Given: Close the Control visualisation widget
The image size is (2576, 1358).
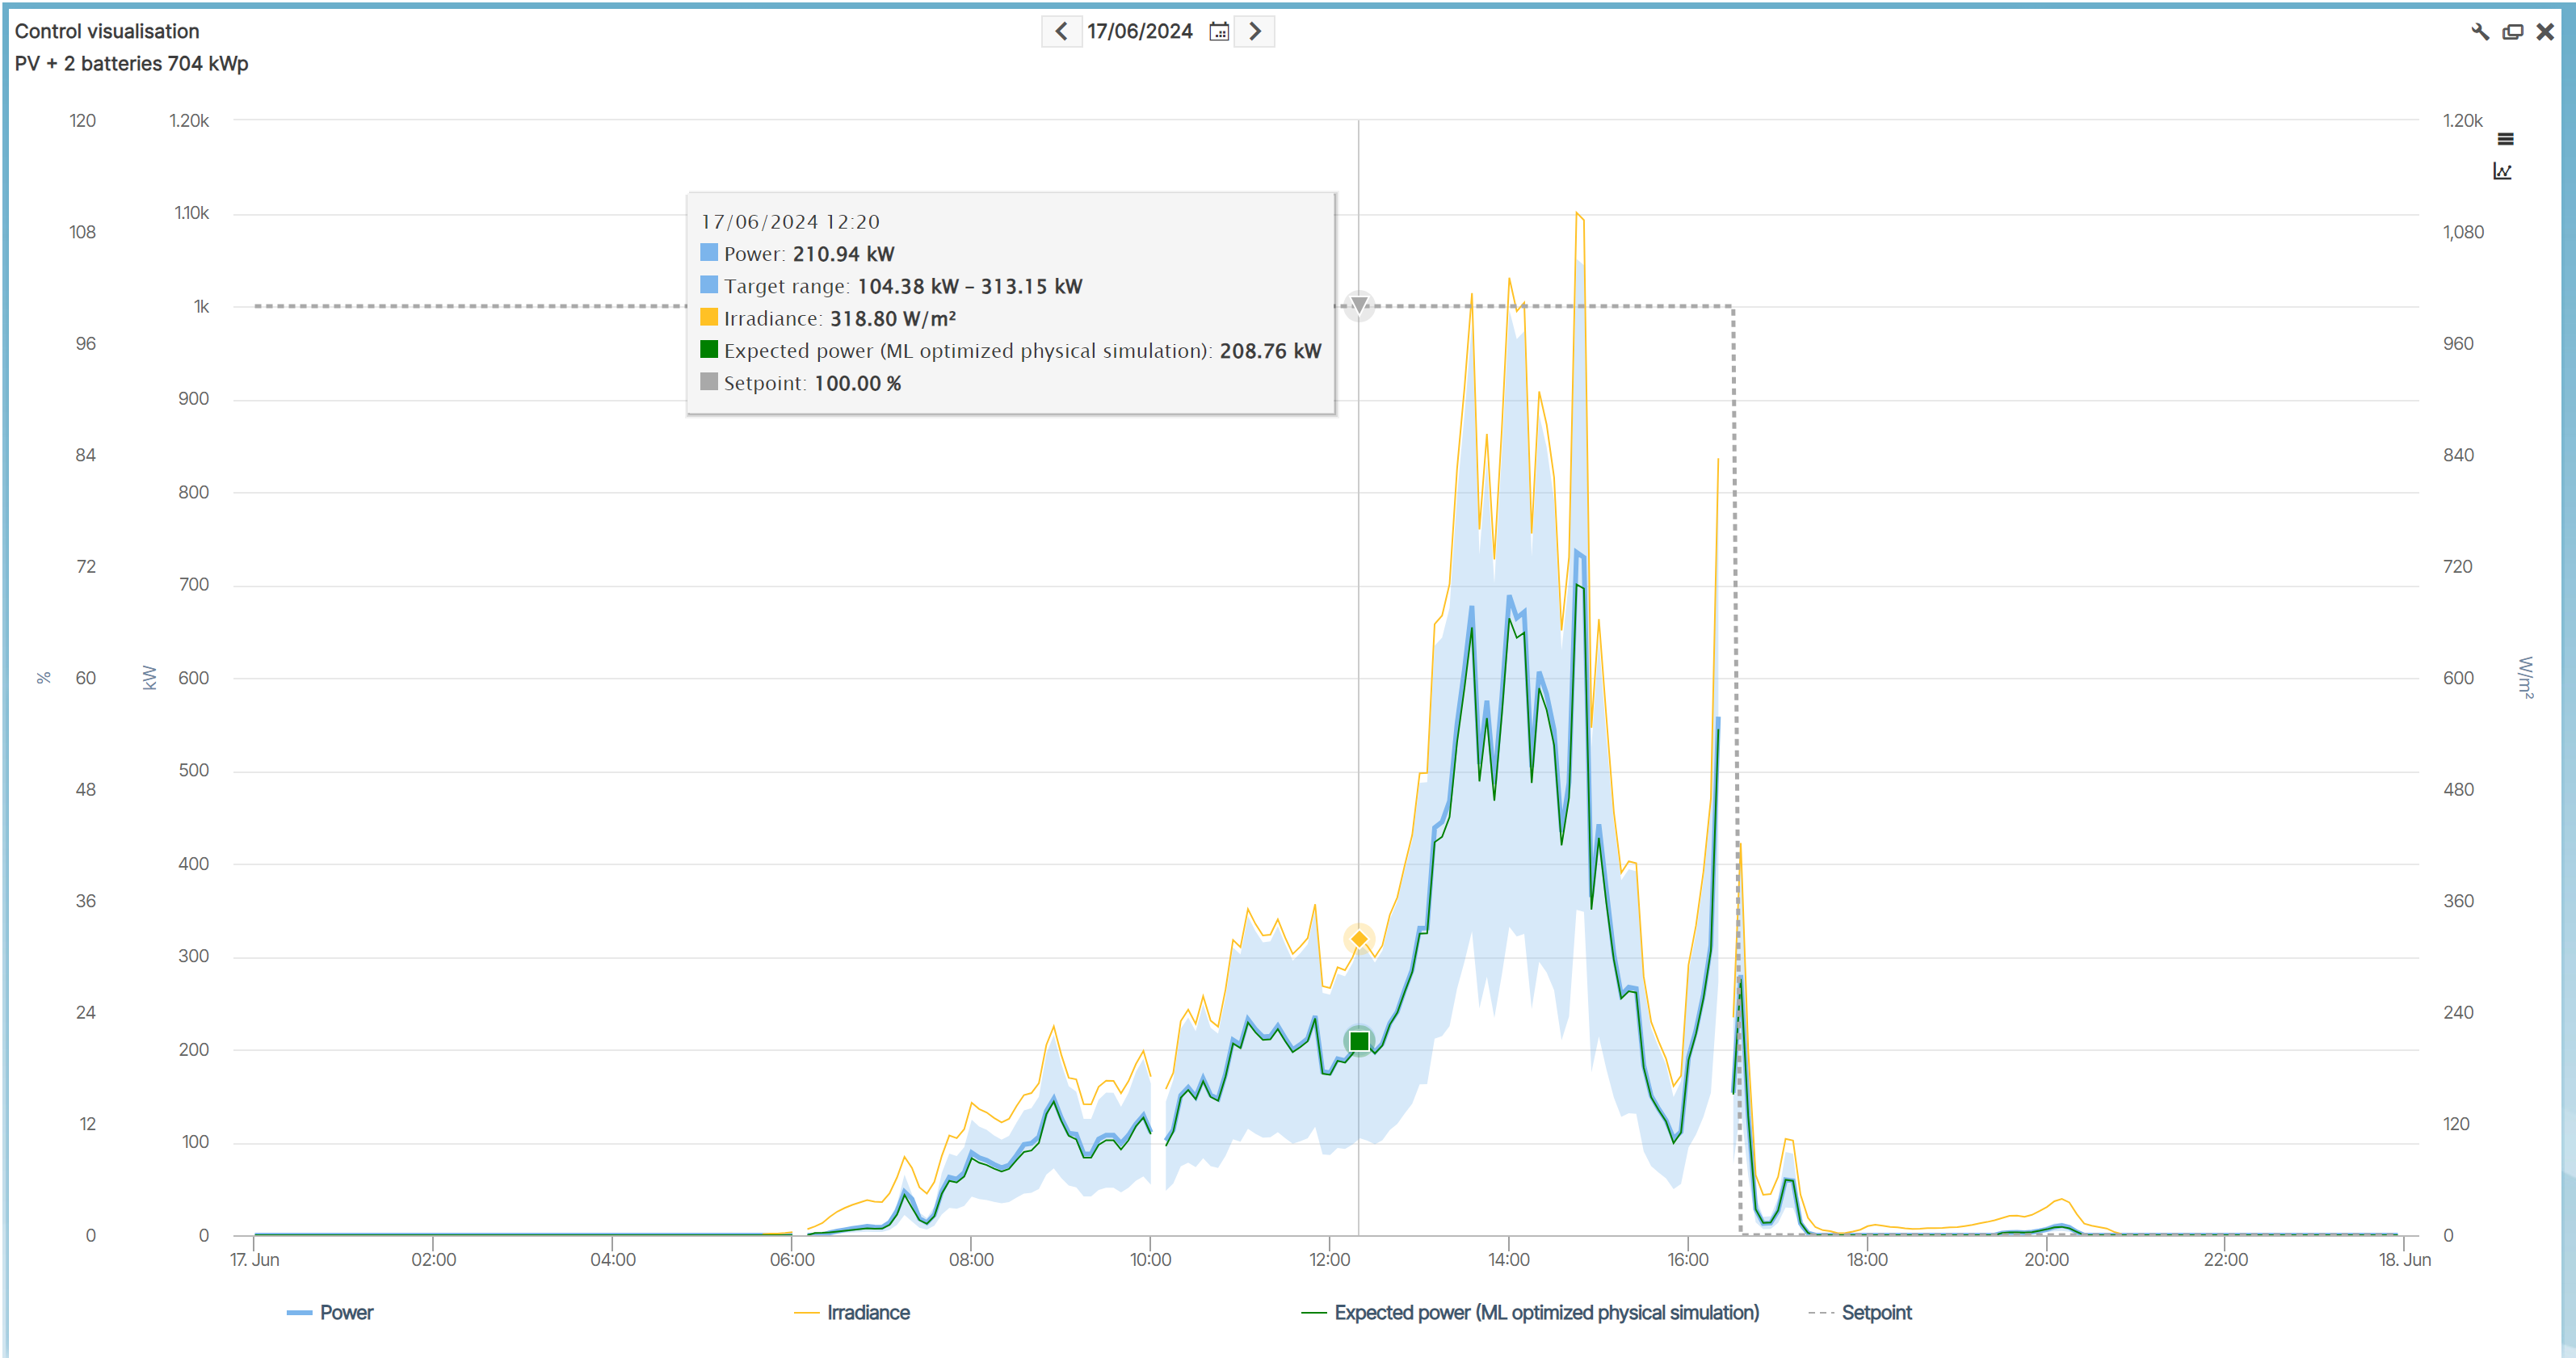Looking at the screenshot, I should point(2545,31).
